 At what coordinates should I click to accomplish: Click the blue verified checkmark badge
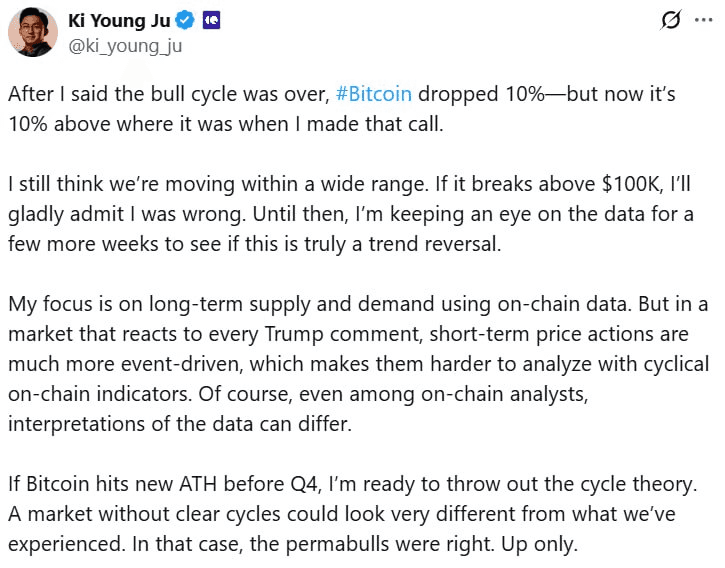[x=186, y=20]
